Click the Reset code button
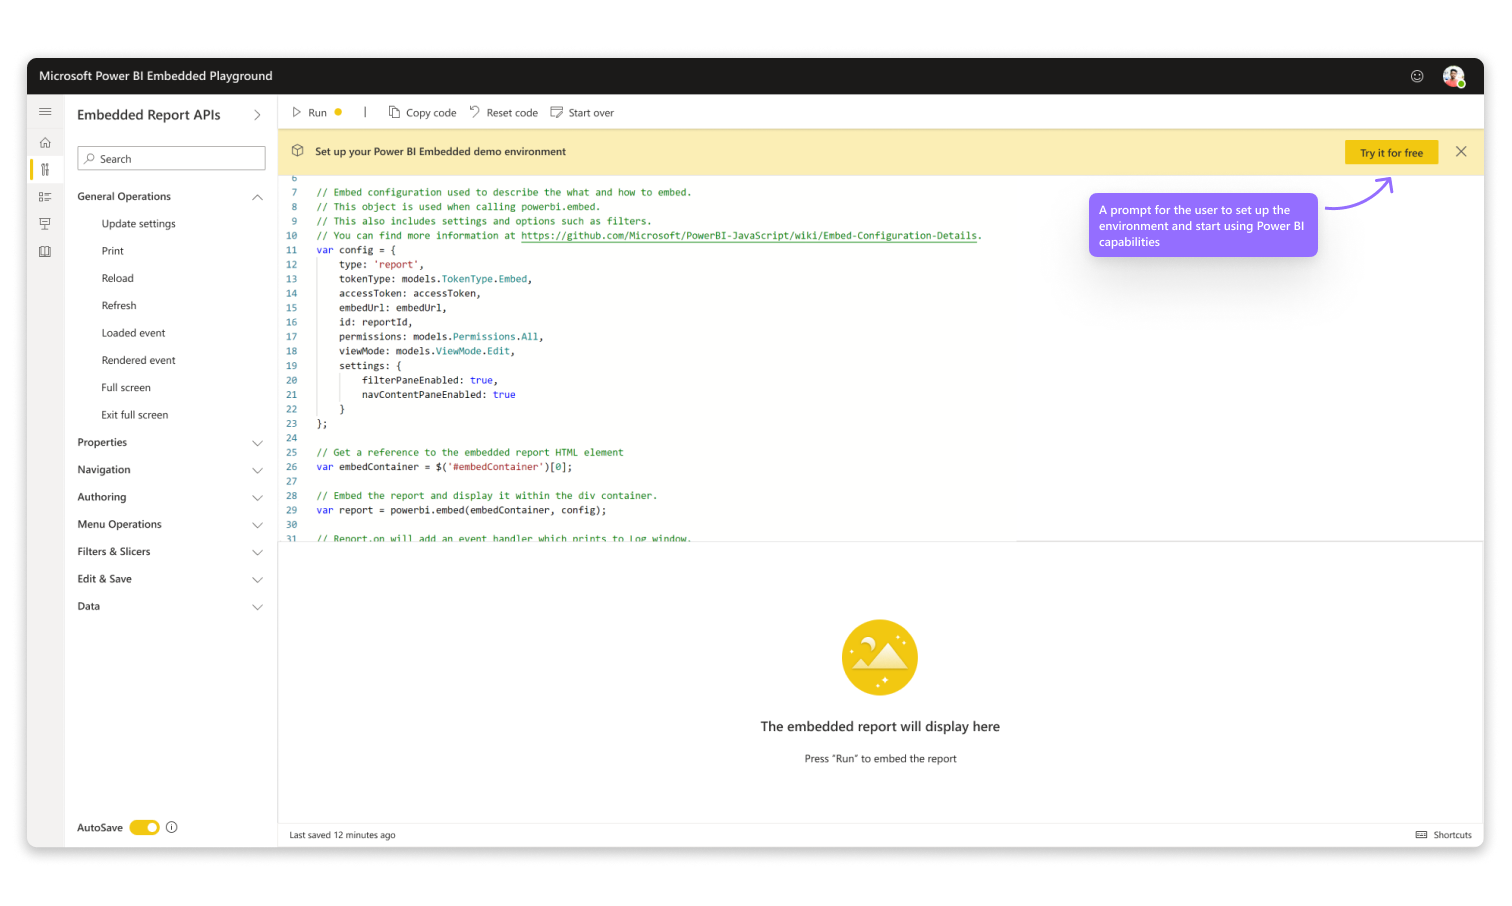This screenshot has height=906, width=1512. [503, 113]
